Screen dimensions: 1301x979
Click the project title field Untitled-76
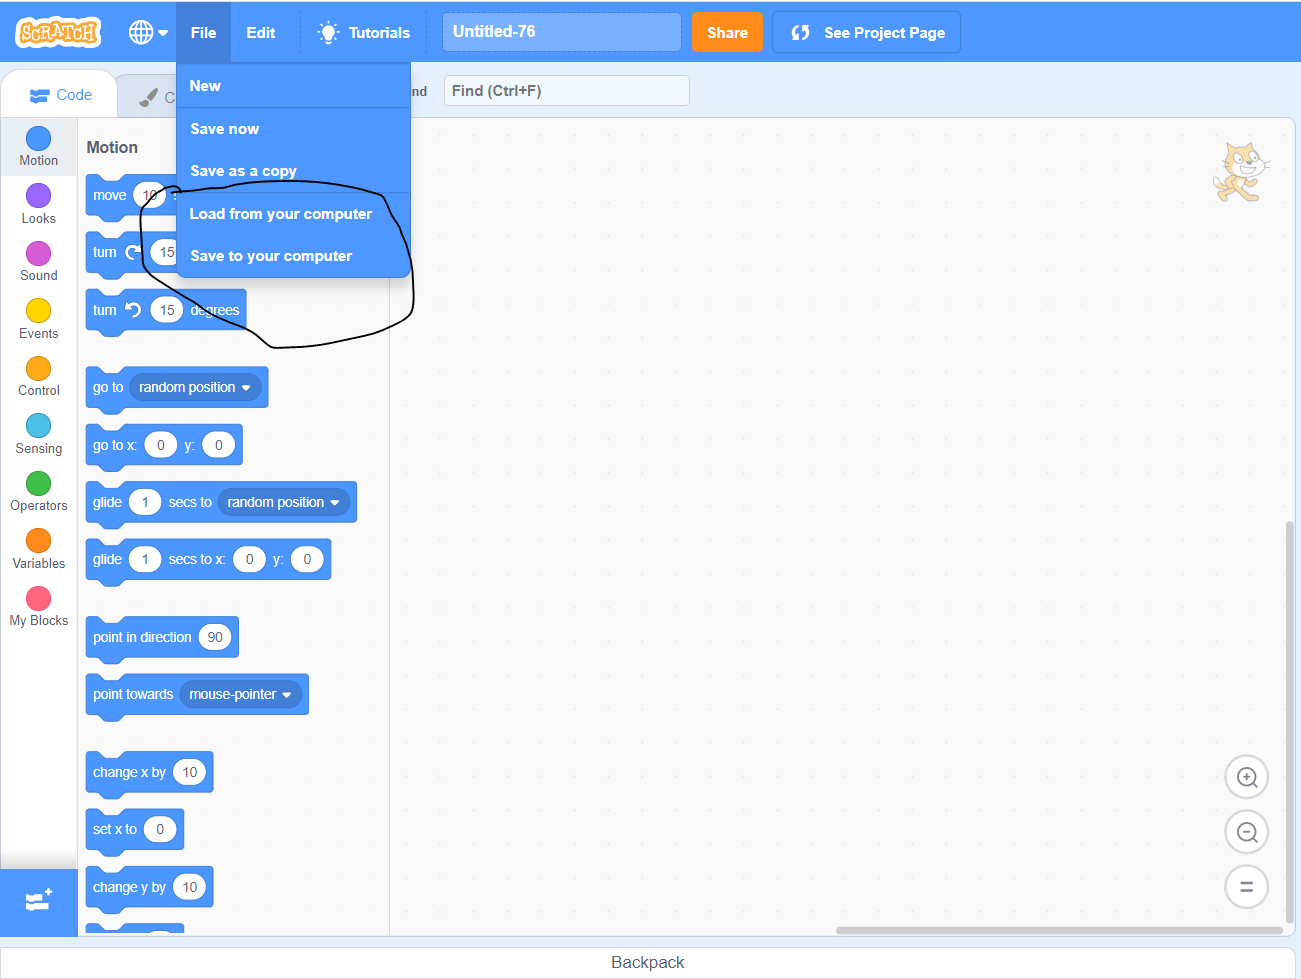562,32
